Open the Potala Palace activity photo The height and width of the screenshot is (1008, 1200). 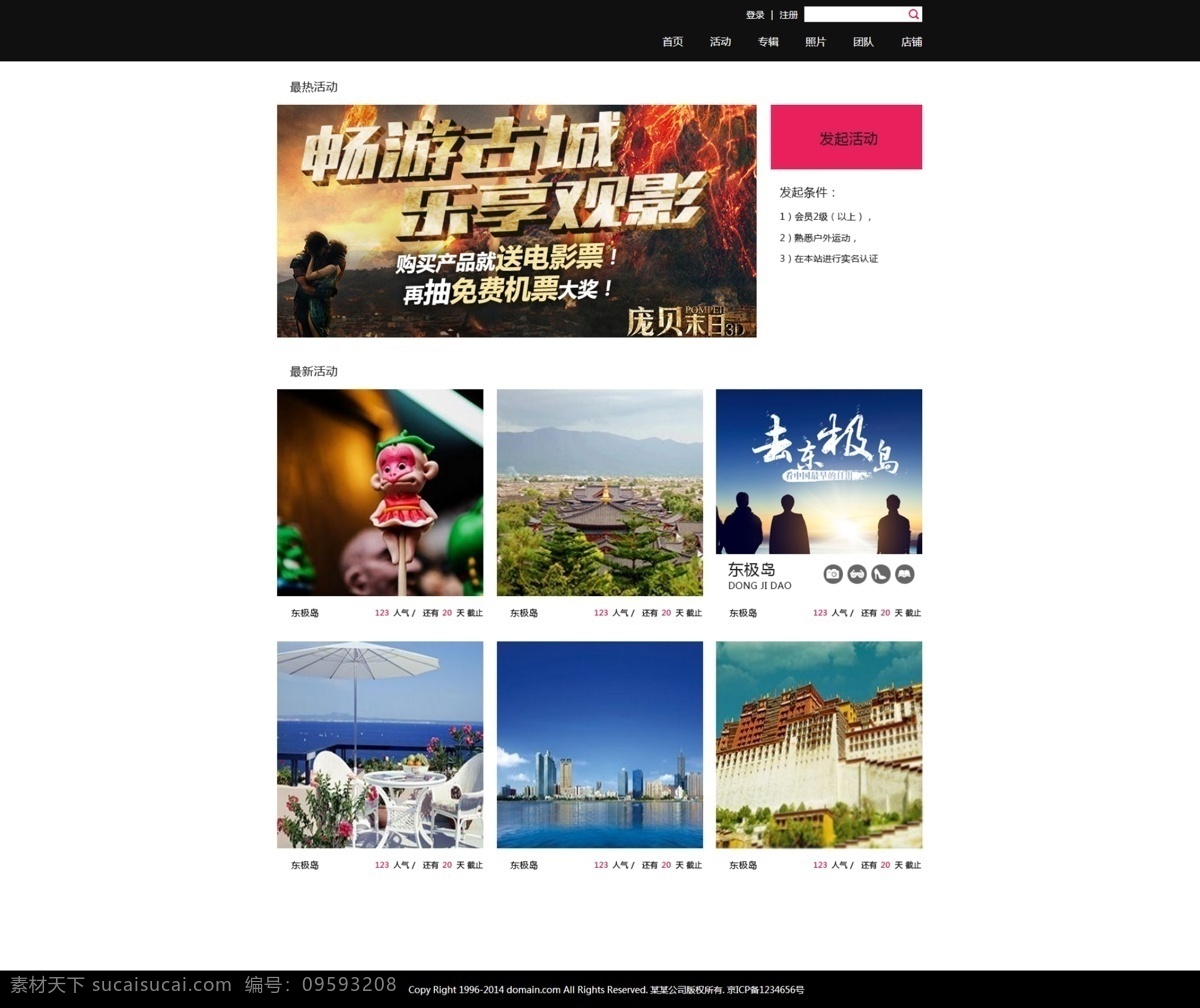tap(819, 745)
